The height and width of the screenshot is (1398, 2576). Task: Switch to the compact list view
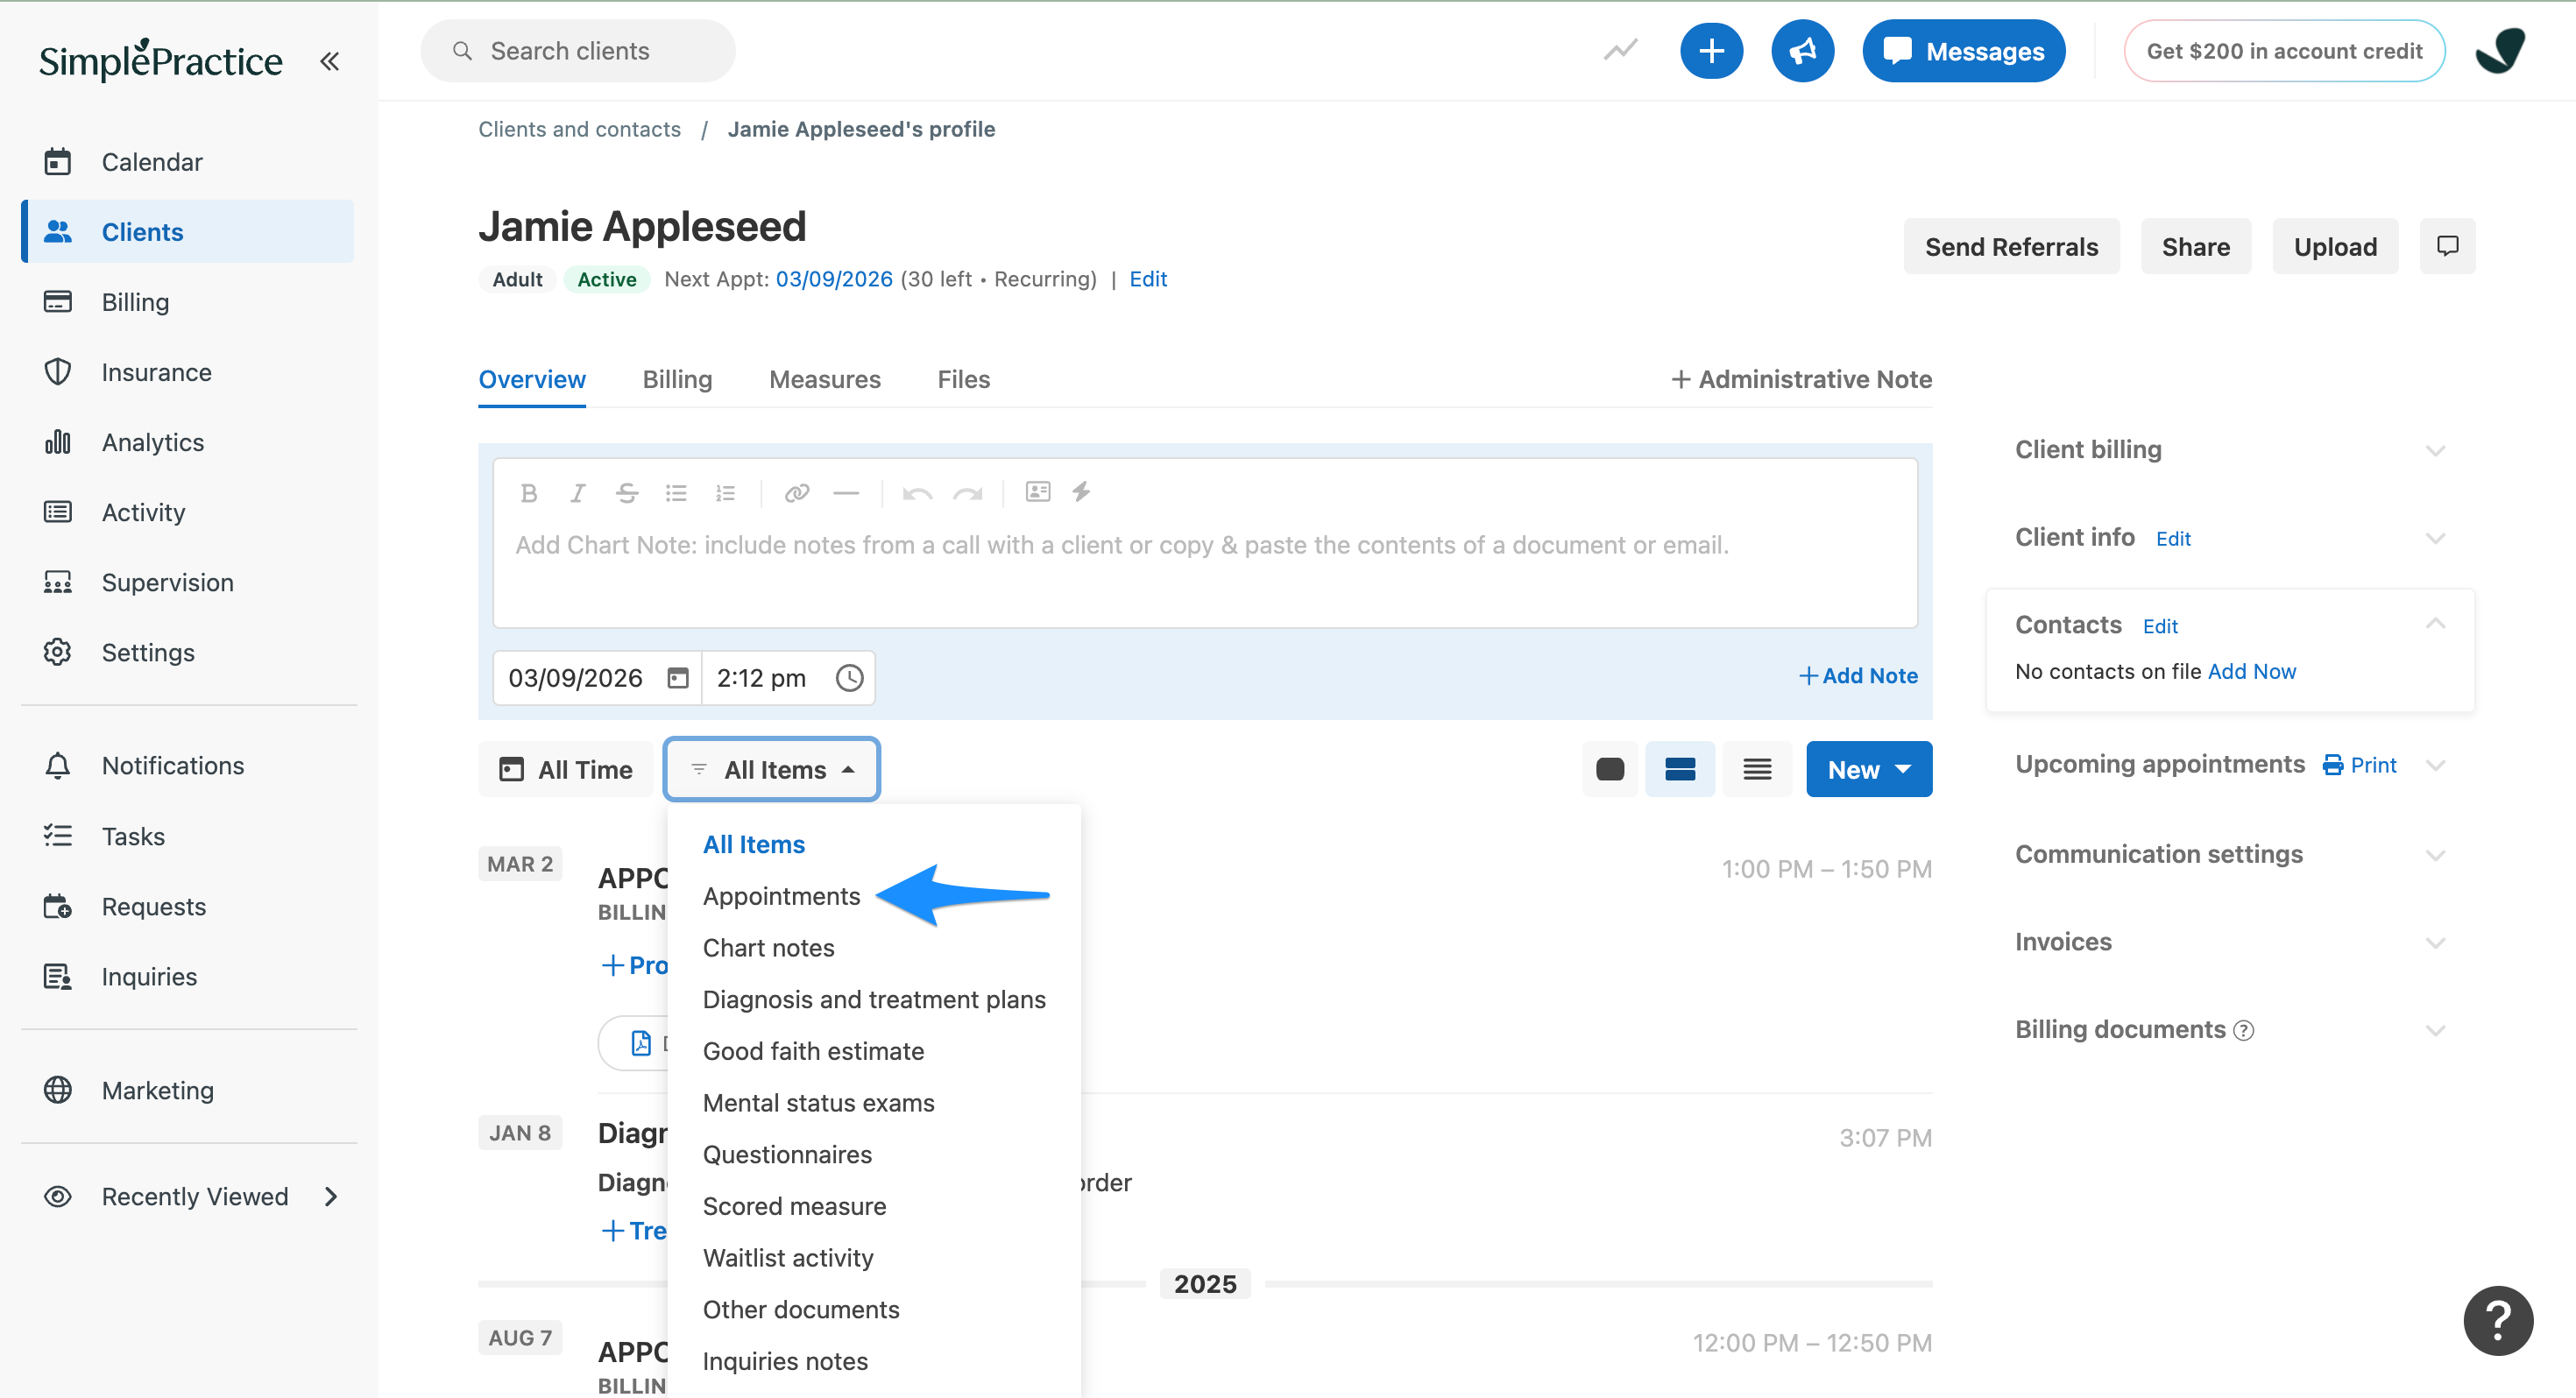[1757, 769]
